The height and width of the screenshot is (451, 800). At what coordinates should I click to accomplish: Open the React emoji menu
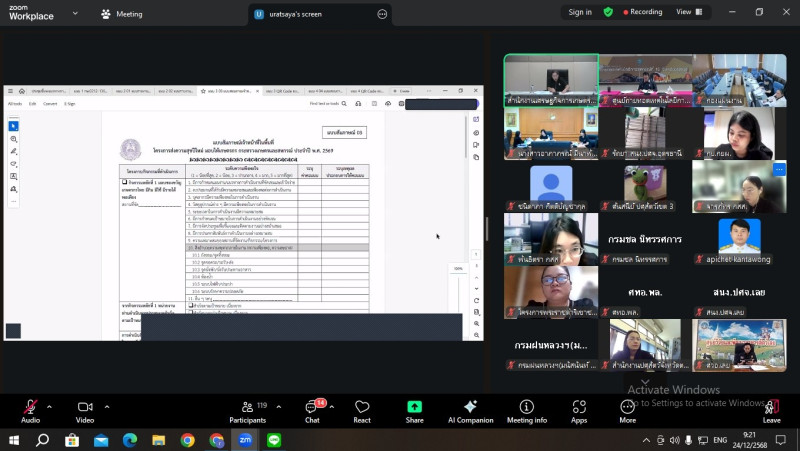tap(362, 410)
